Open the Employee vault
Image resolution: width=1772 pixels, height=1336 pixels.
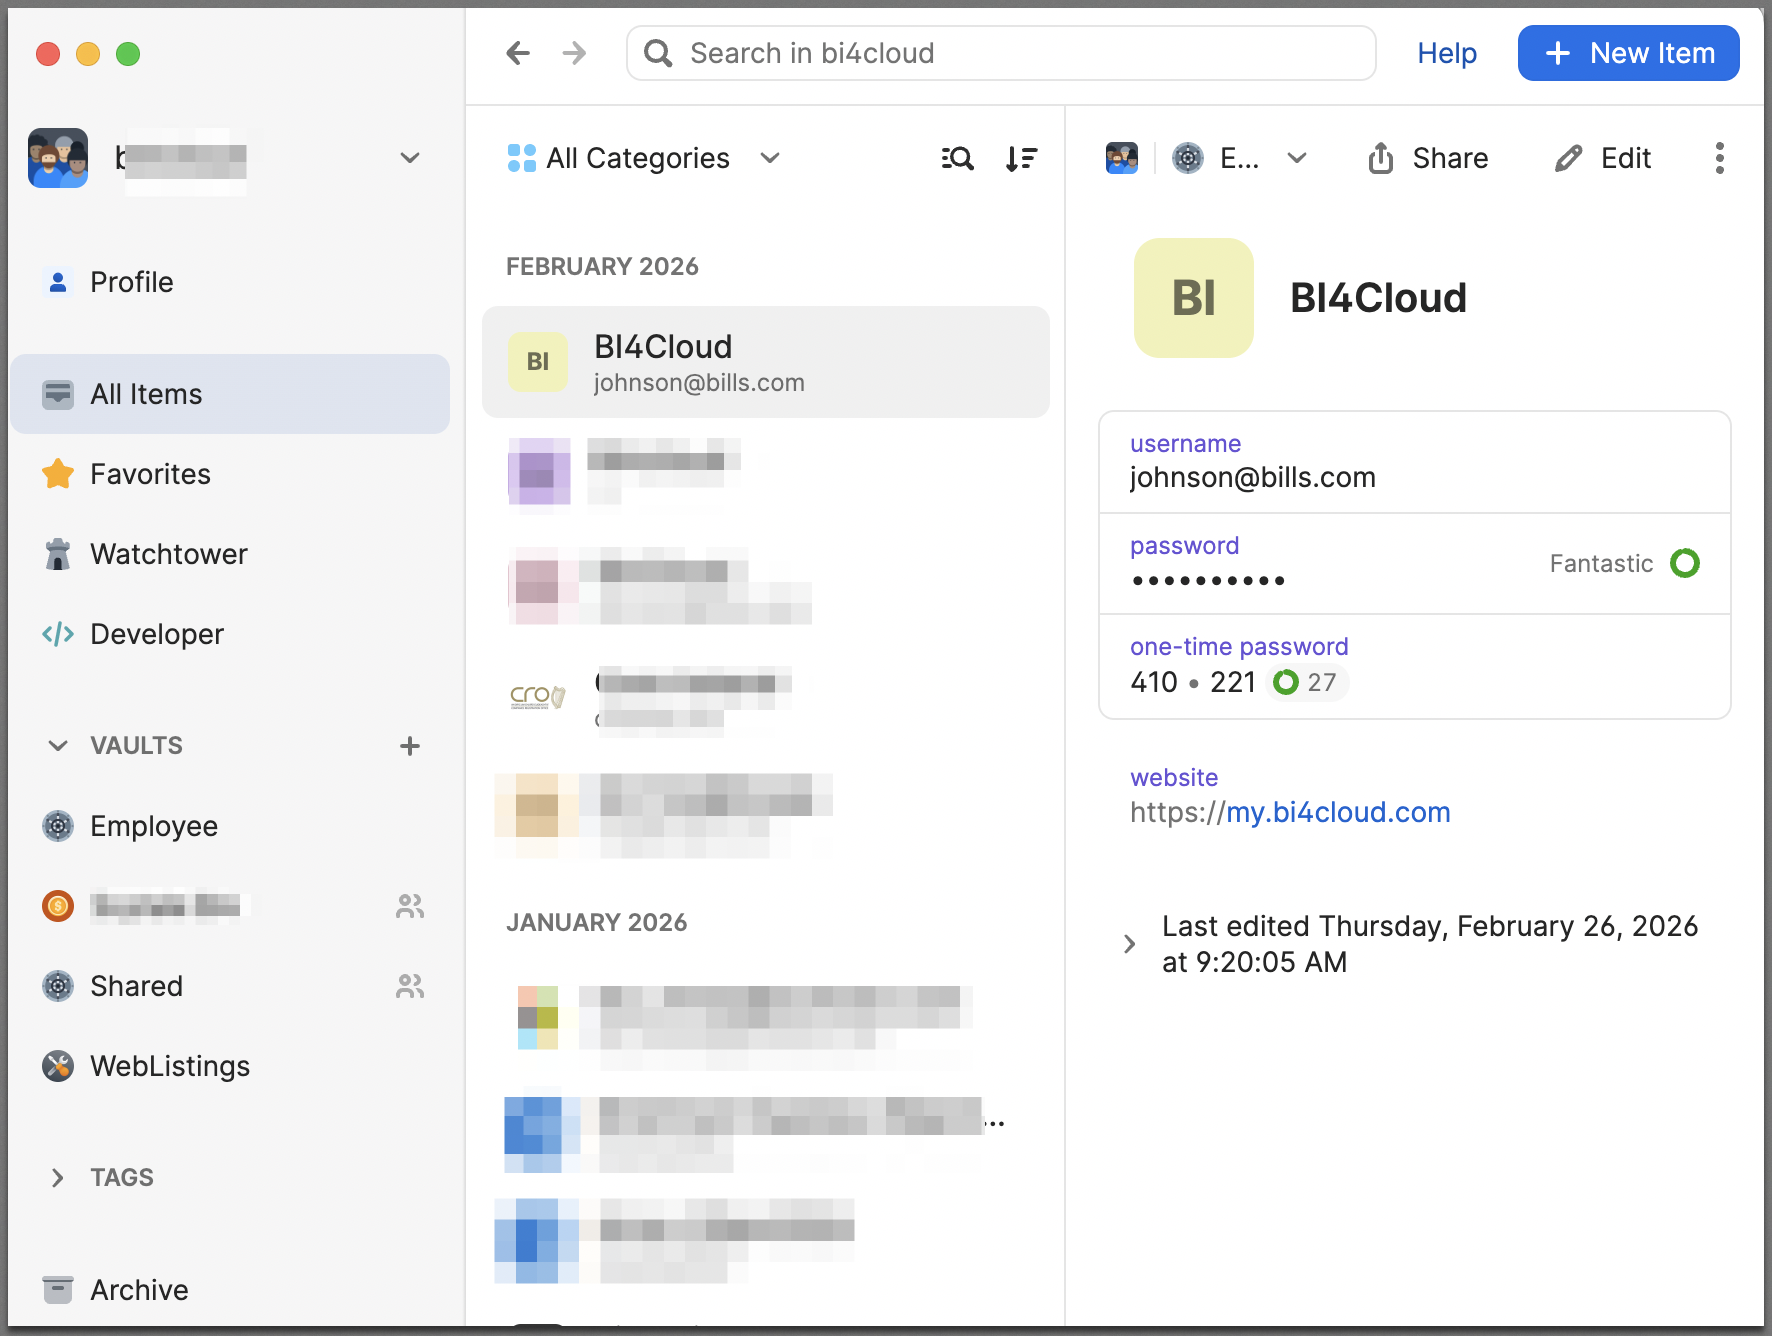pyautogui.click(x=230, y=826)
